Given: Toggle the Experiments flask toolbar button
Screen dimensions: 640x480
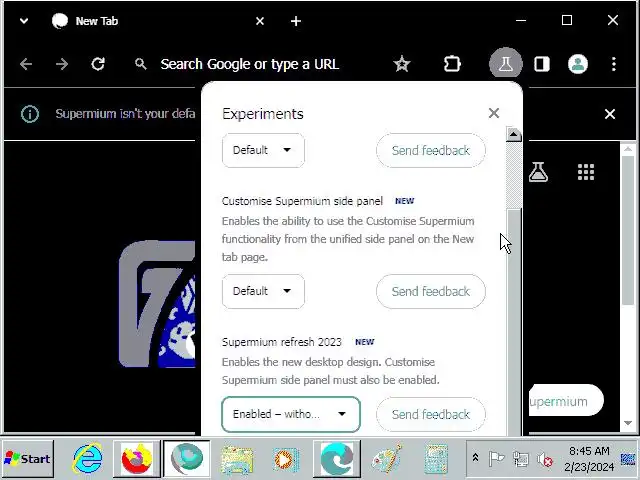Looking at the screenshot, I should pyautogui.click(x=506, y=64).
